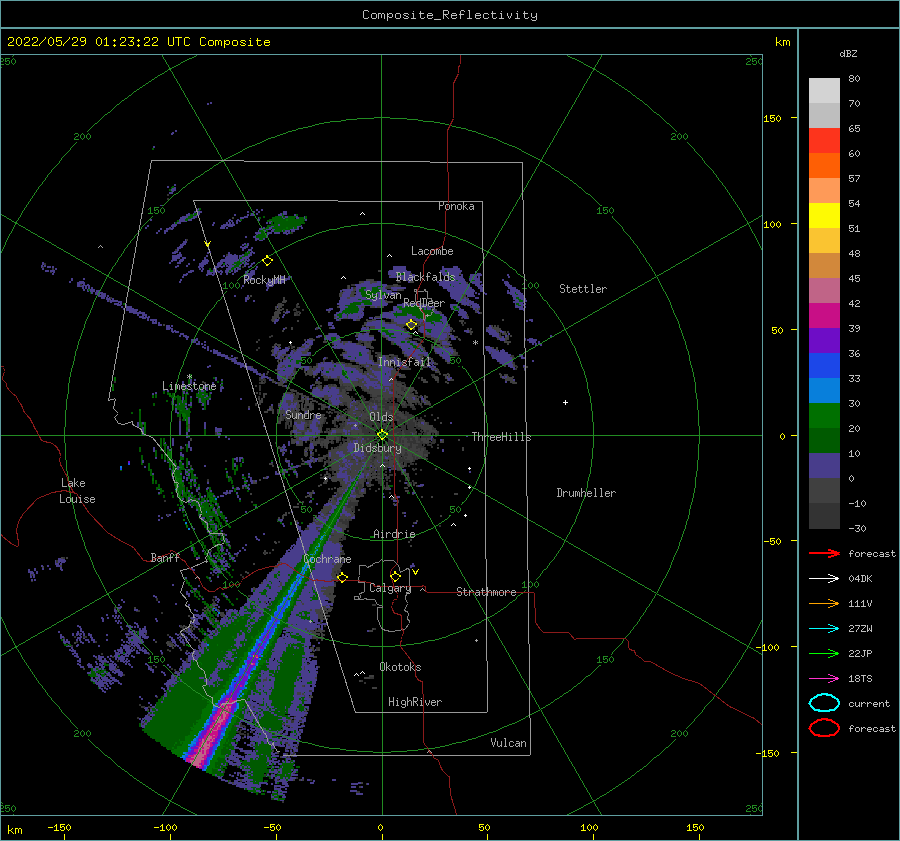
Task: Click the Composite_Reflectivity title
Action: [x=449, y=15]
